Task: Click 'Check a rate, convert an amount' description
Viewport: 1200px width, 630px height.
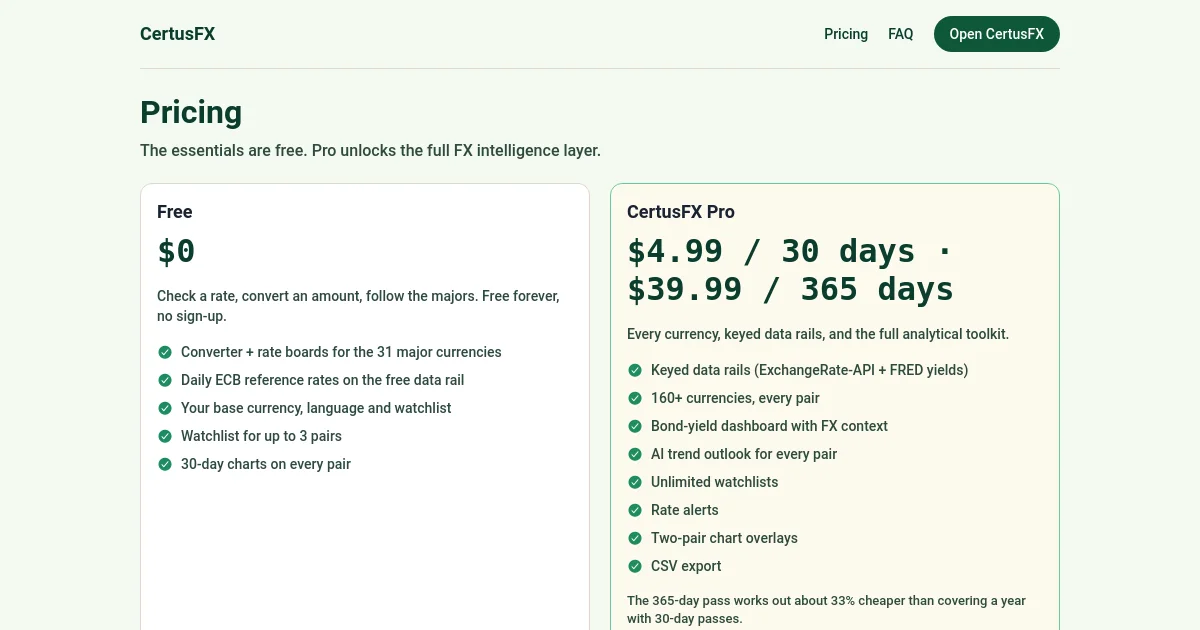Action: click(x=358, y=306)
